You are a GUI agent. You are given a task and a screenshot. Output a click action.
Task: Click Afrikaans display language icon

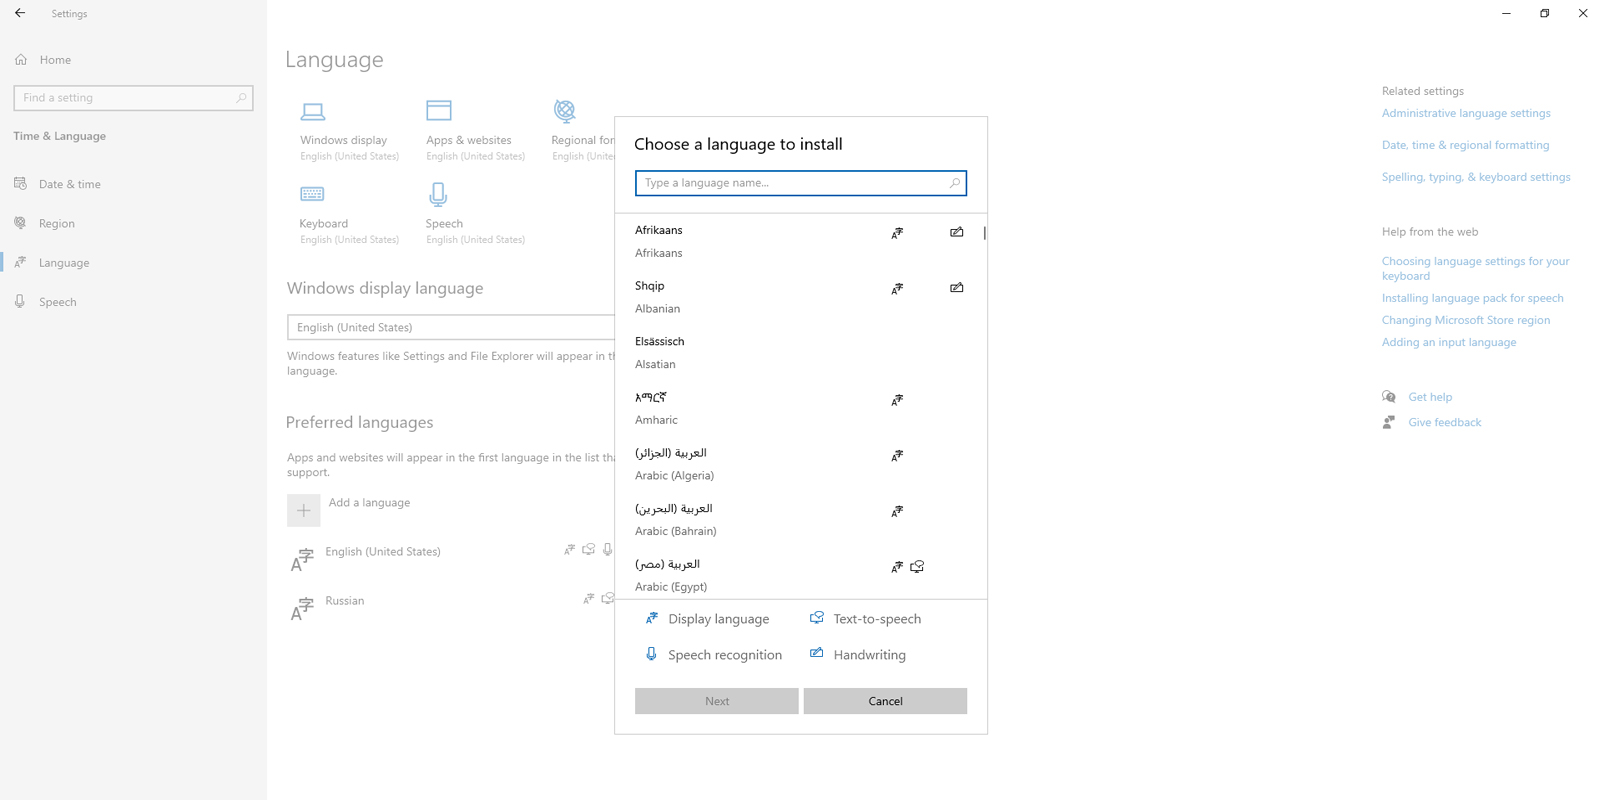(897, 233)
